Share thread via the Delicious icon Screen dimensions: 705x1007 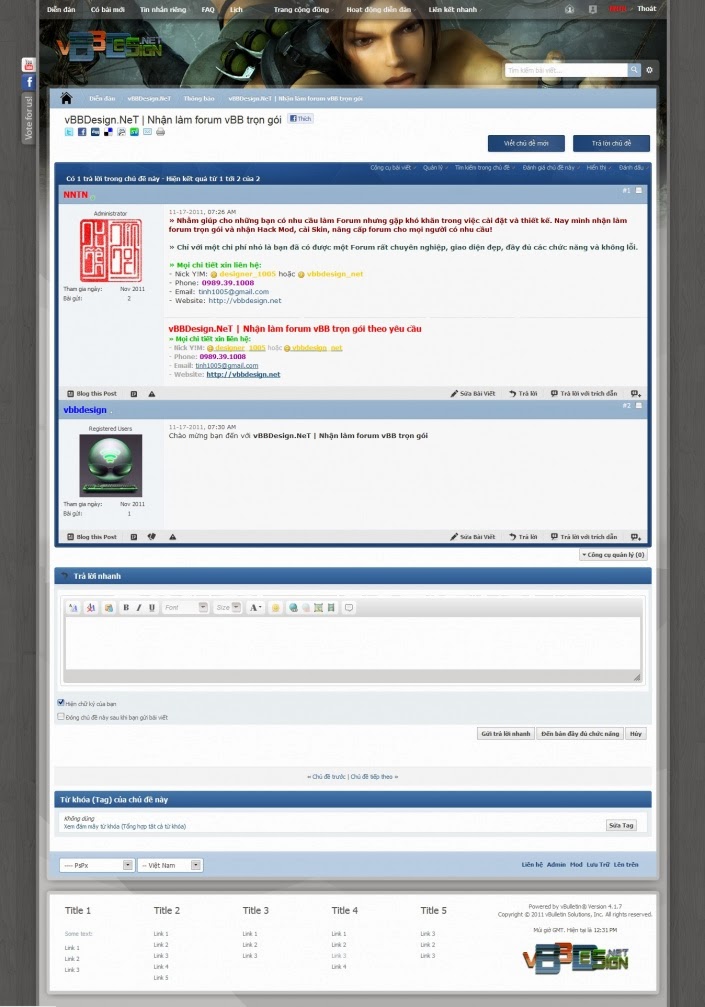(108, 132)
